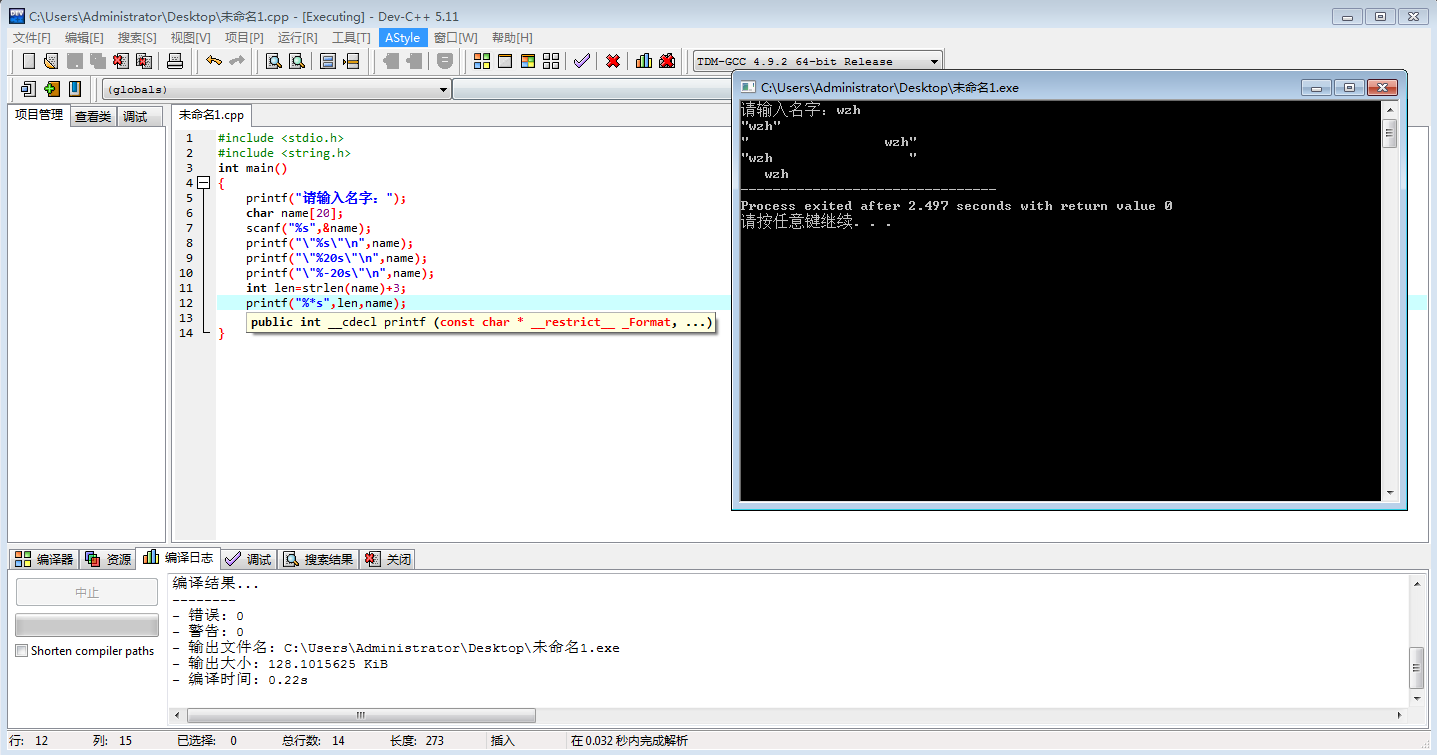Viewport: 1437px width, 755px height.
Task: Open the 帮助[H] menu
Action: click(x=512, y=37)
